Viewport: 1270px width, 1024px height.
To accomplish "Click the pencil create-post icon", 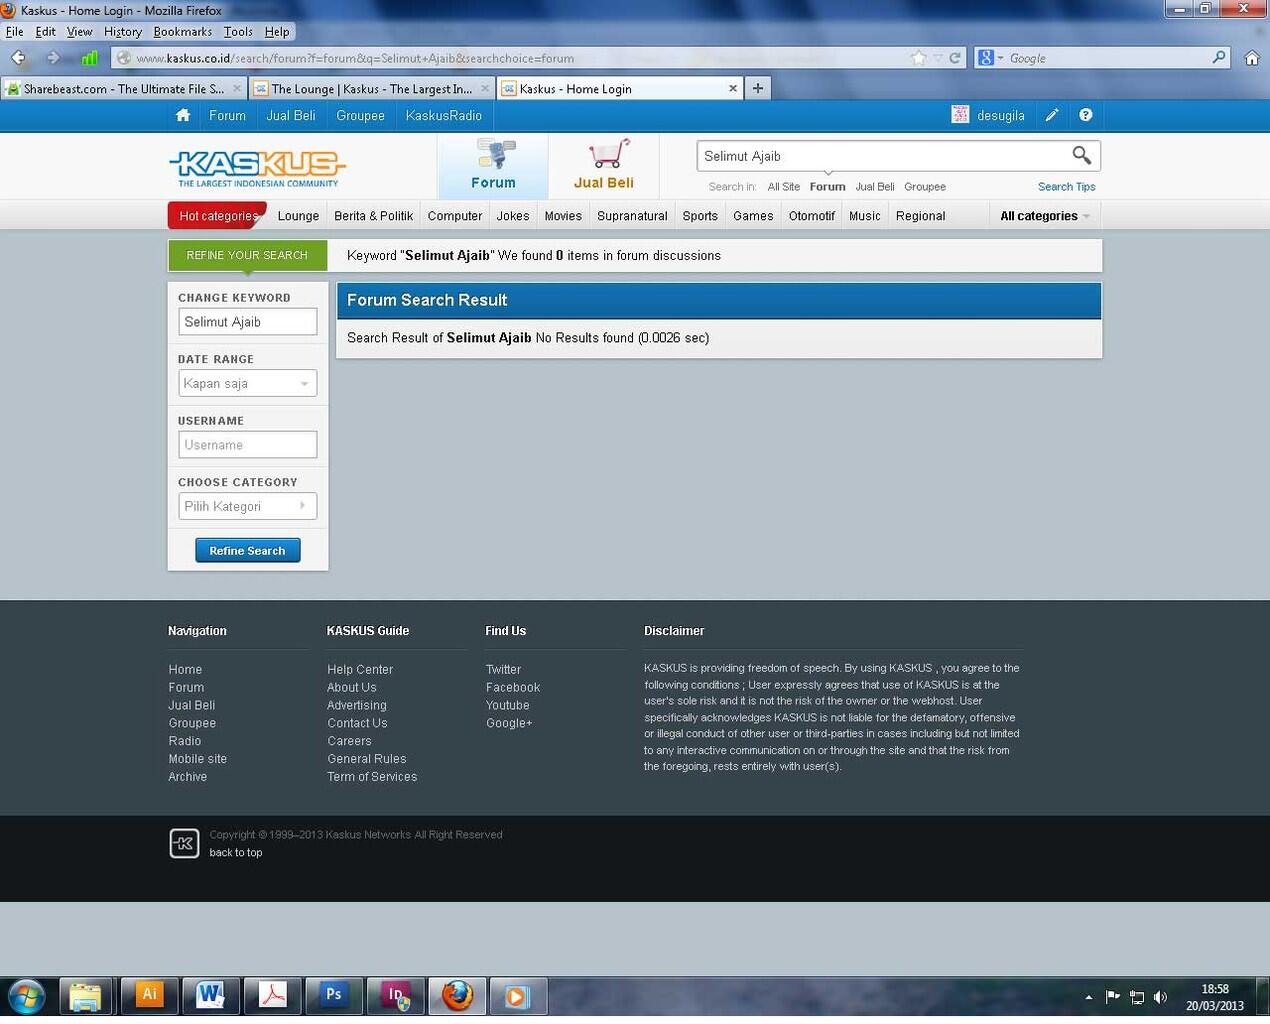I will pyautogui.click(x=1052, y=115).
